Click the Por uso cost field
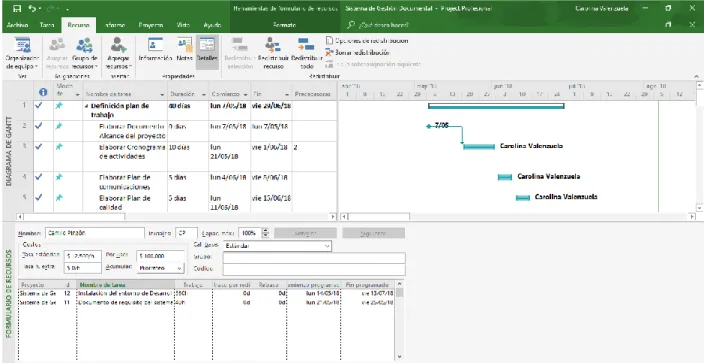Image resolution: width=704 pixels, height=363 pixels. (x=161, y=256)
